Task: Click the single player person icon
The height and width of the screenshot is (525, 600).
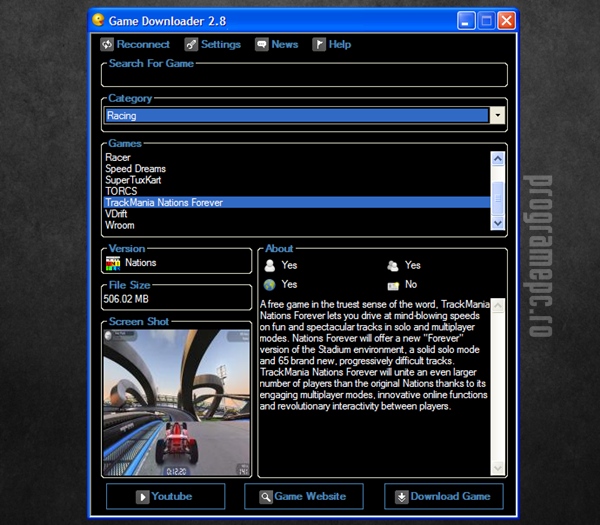Action: [270, 266]
